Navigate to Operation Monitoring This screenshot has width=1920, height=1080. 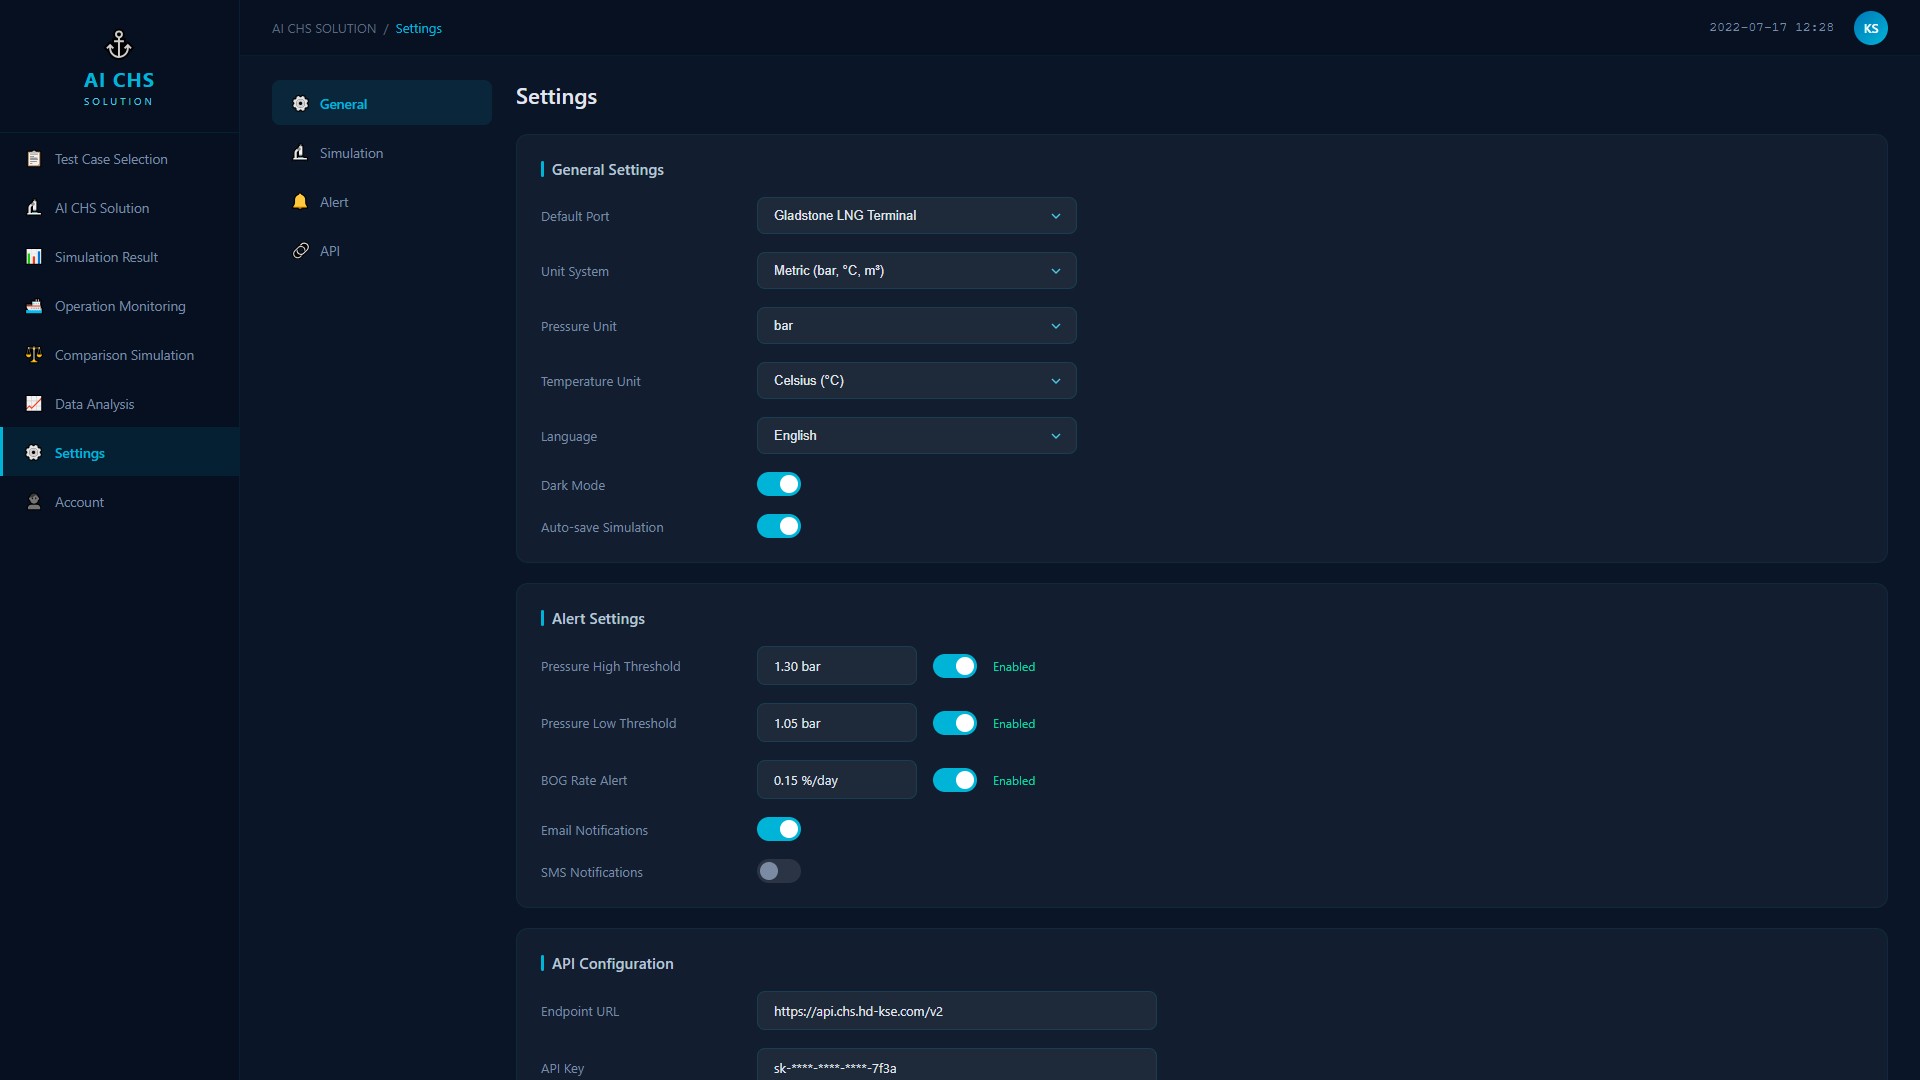tap(120, 306)
